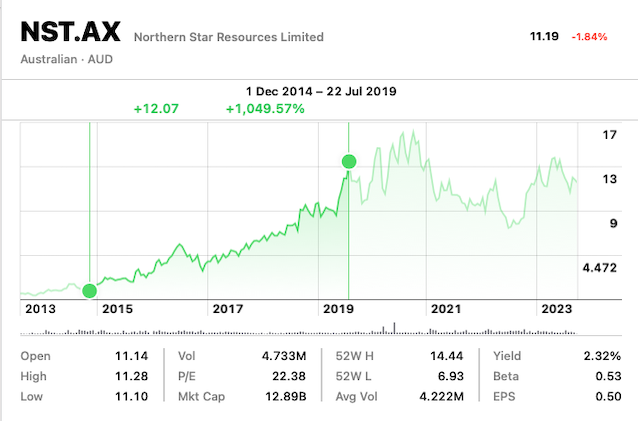Click the 2017 year axis label
638x421 pixels.
pos(227,309)
